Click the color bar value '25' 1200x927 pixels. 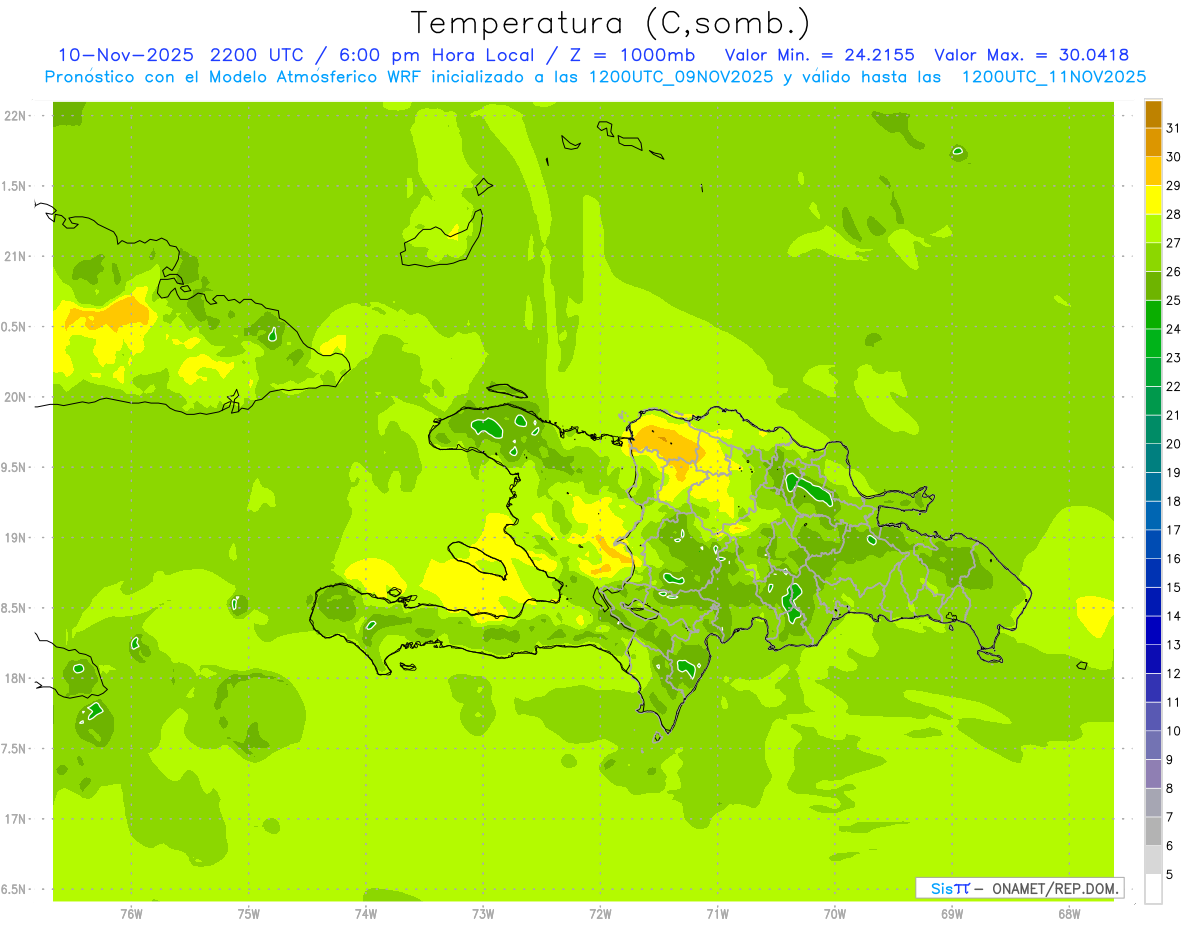click(x=1173, y=300)
